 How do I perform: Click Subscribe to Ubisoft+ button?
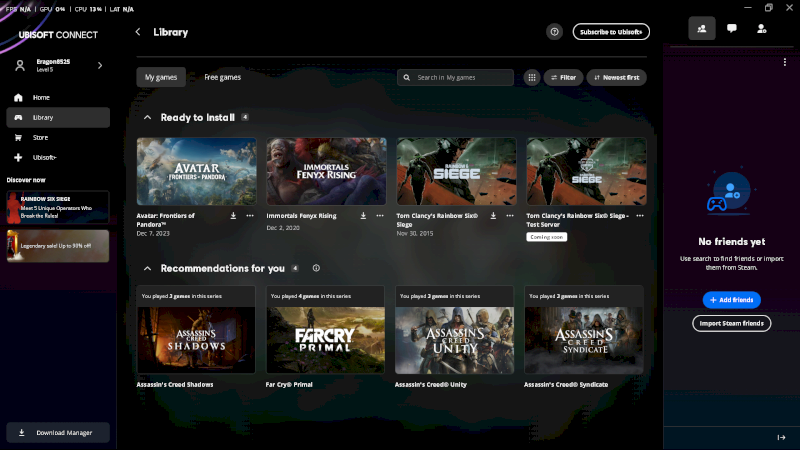611,32
